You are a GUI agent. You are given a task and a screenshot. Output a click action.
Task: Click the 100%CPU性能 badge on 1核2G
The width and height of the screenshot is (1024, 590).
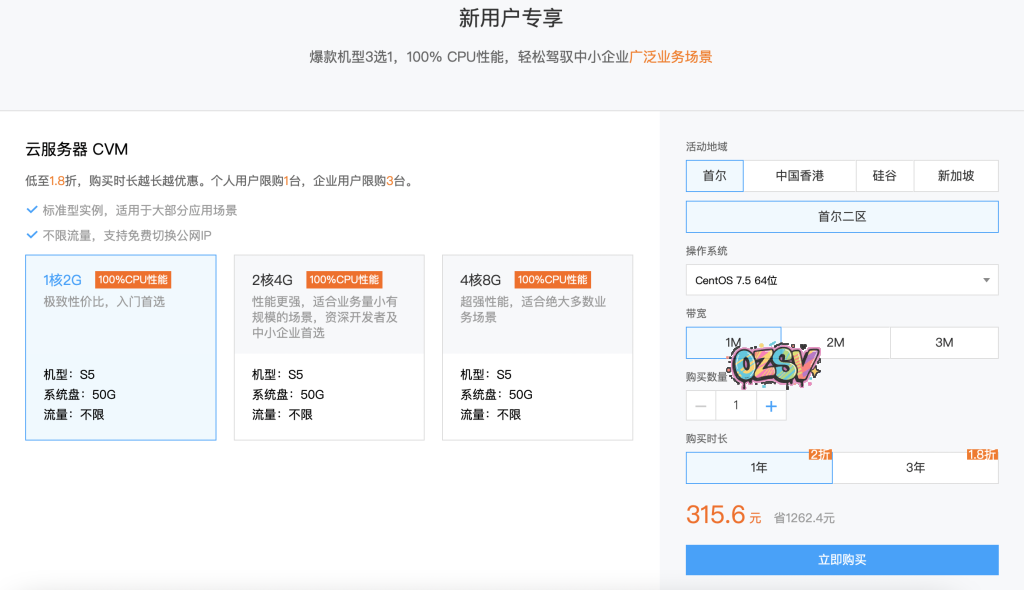click(133, 280)
